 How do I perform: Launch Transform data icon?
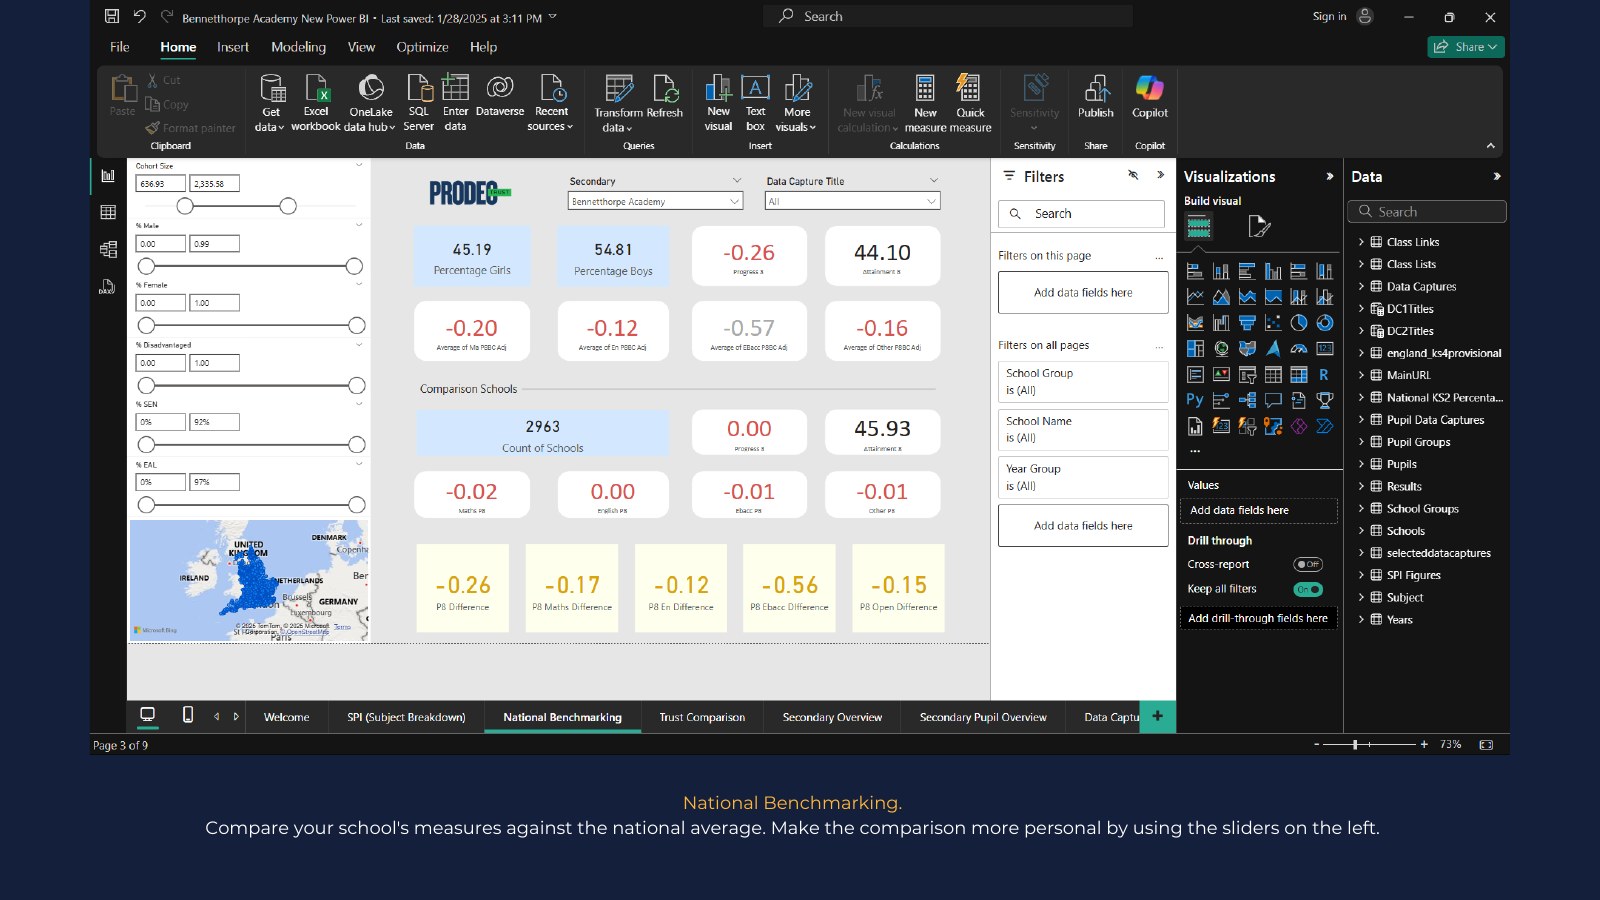[x=618, y=103]
